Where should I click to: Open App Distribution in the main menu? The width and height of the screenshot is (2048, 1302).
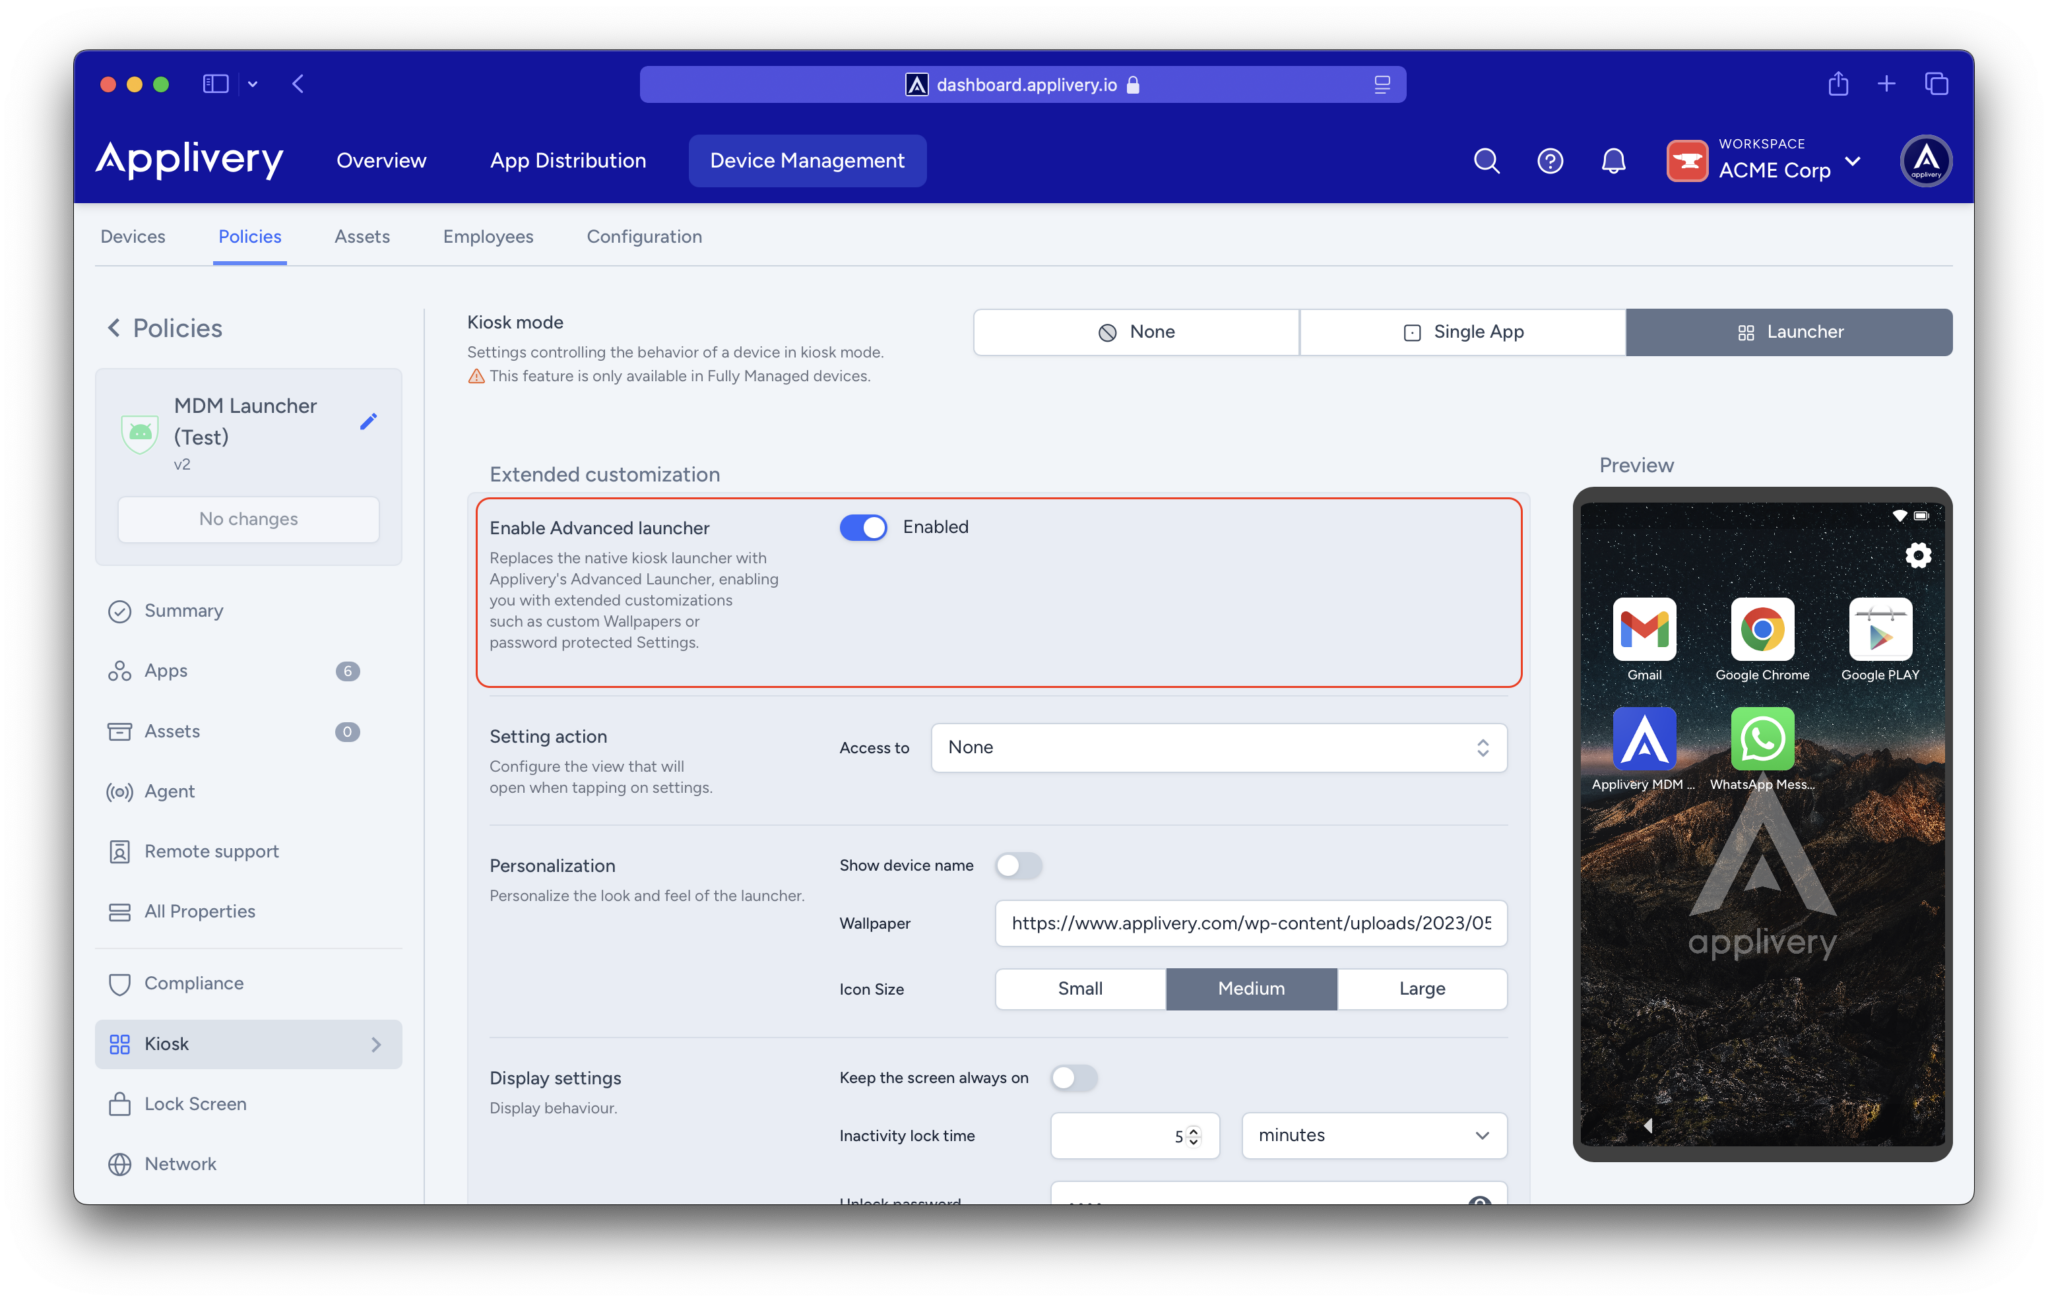pyautogui.click(x=567, y=160)
